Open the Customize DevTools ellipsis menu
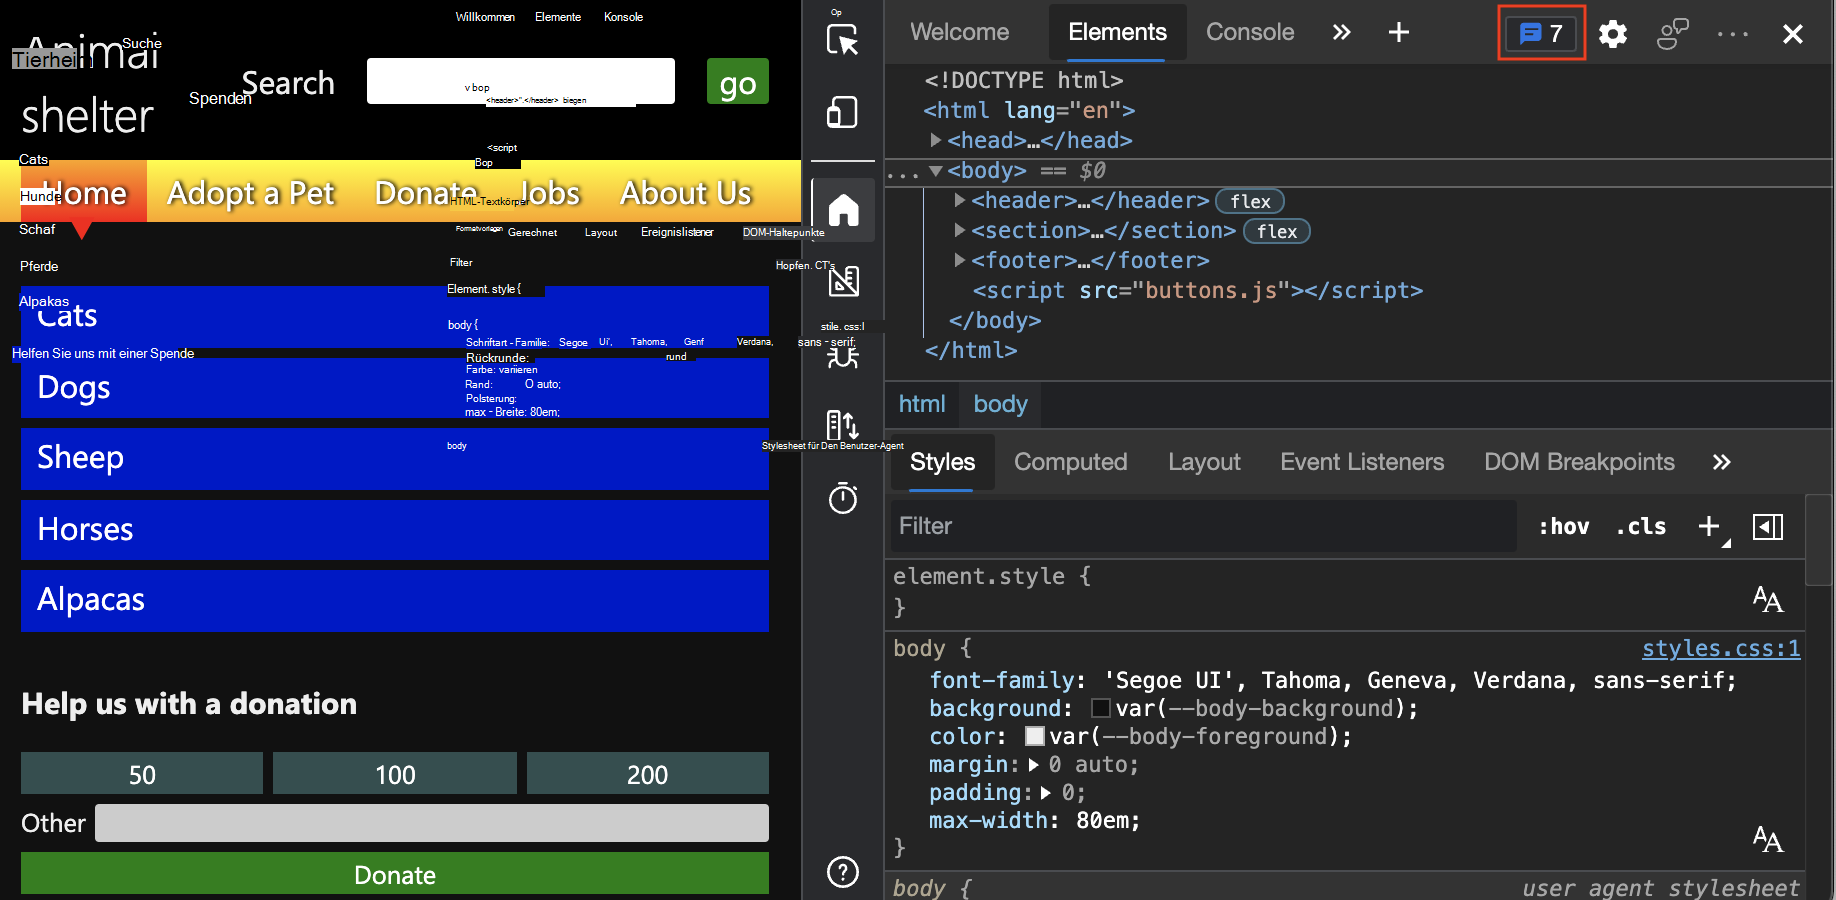Viewport: 1836px width, 900px height. [x=1731, y=33]
